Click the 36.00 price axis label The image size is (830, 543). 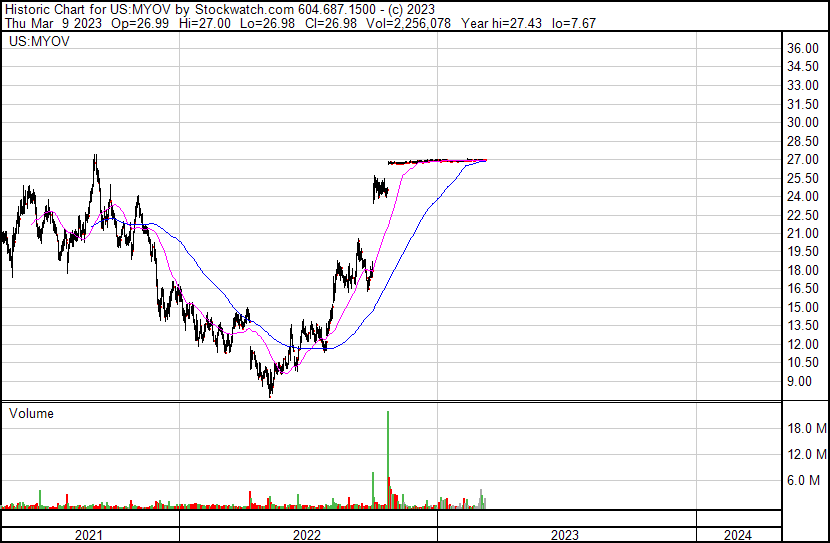pos(803,48)
